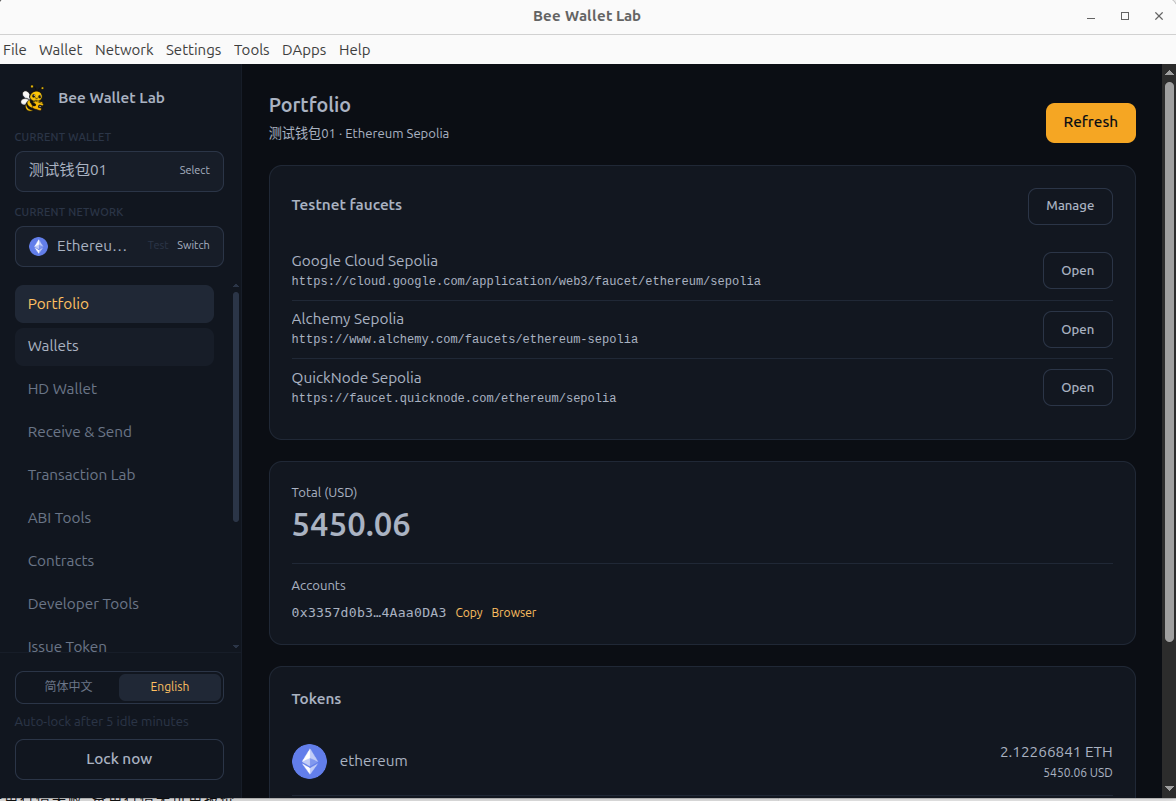Viewport: 1176px width, 801px height.
Task: Open the Developer Tools page
Action: pyautogui.click(x=114, y=604)
